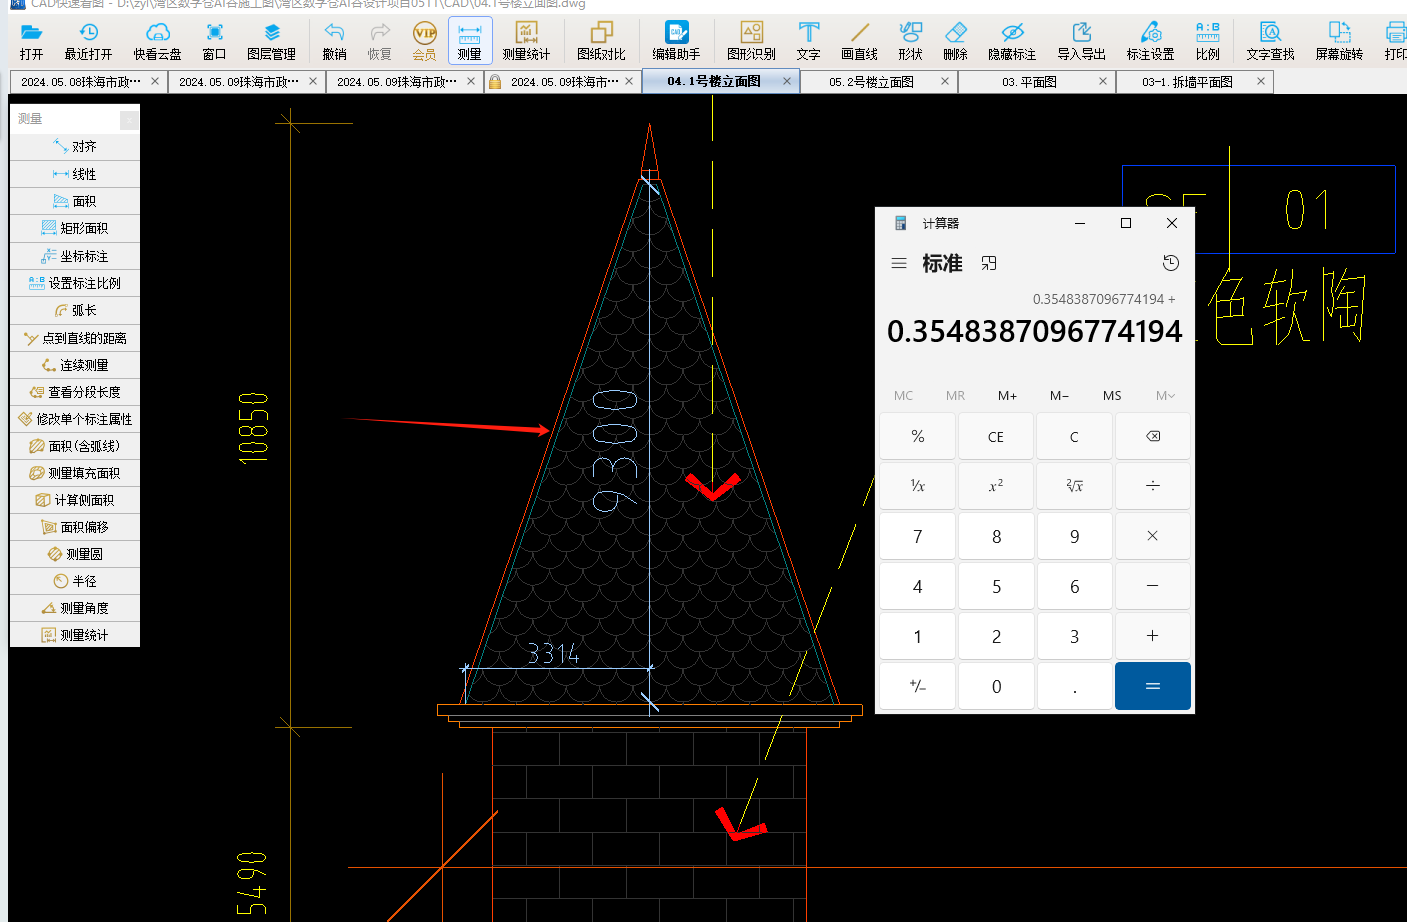This screenshot has width=1407, height=922.
Task: Click the calculator CE button
Action: click(x=996, y=436)
